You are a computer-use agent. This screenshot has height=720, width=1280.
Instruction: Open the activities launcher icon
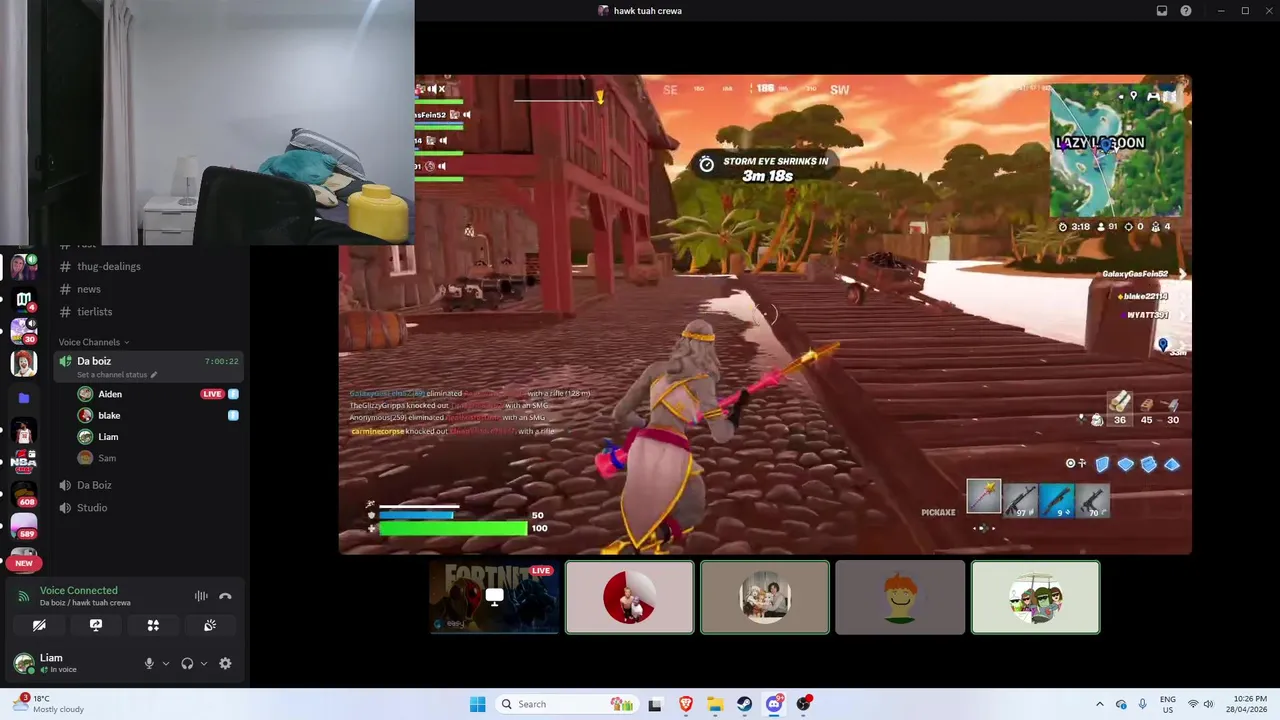153,625
